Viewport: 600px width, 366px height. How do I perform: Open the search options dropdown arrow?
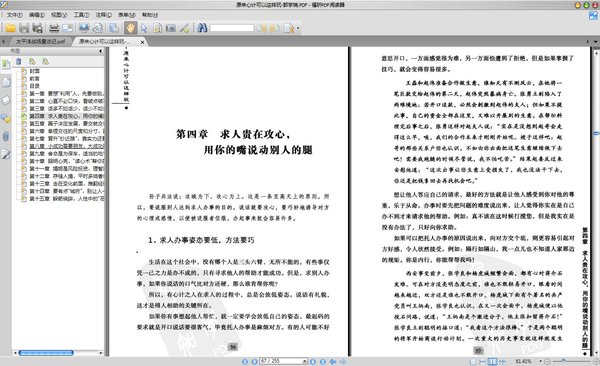point(298,28)
